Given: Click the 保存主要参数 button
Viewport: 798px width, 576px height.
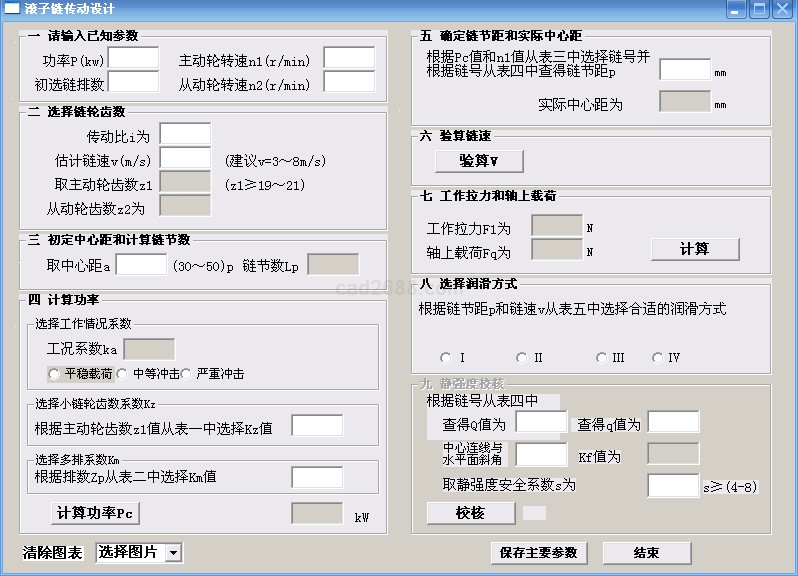Looking at the screenshot, I should pyautogui.click(x=538, y=553).
